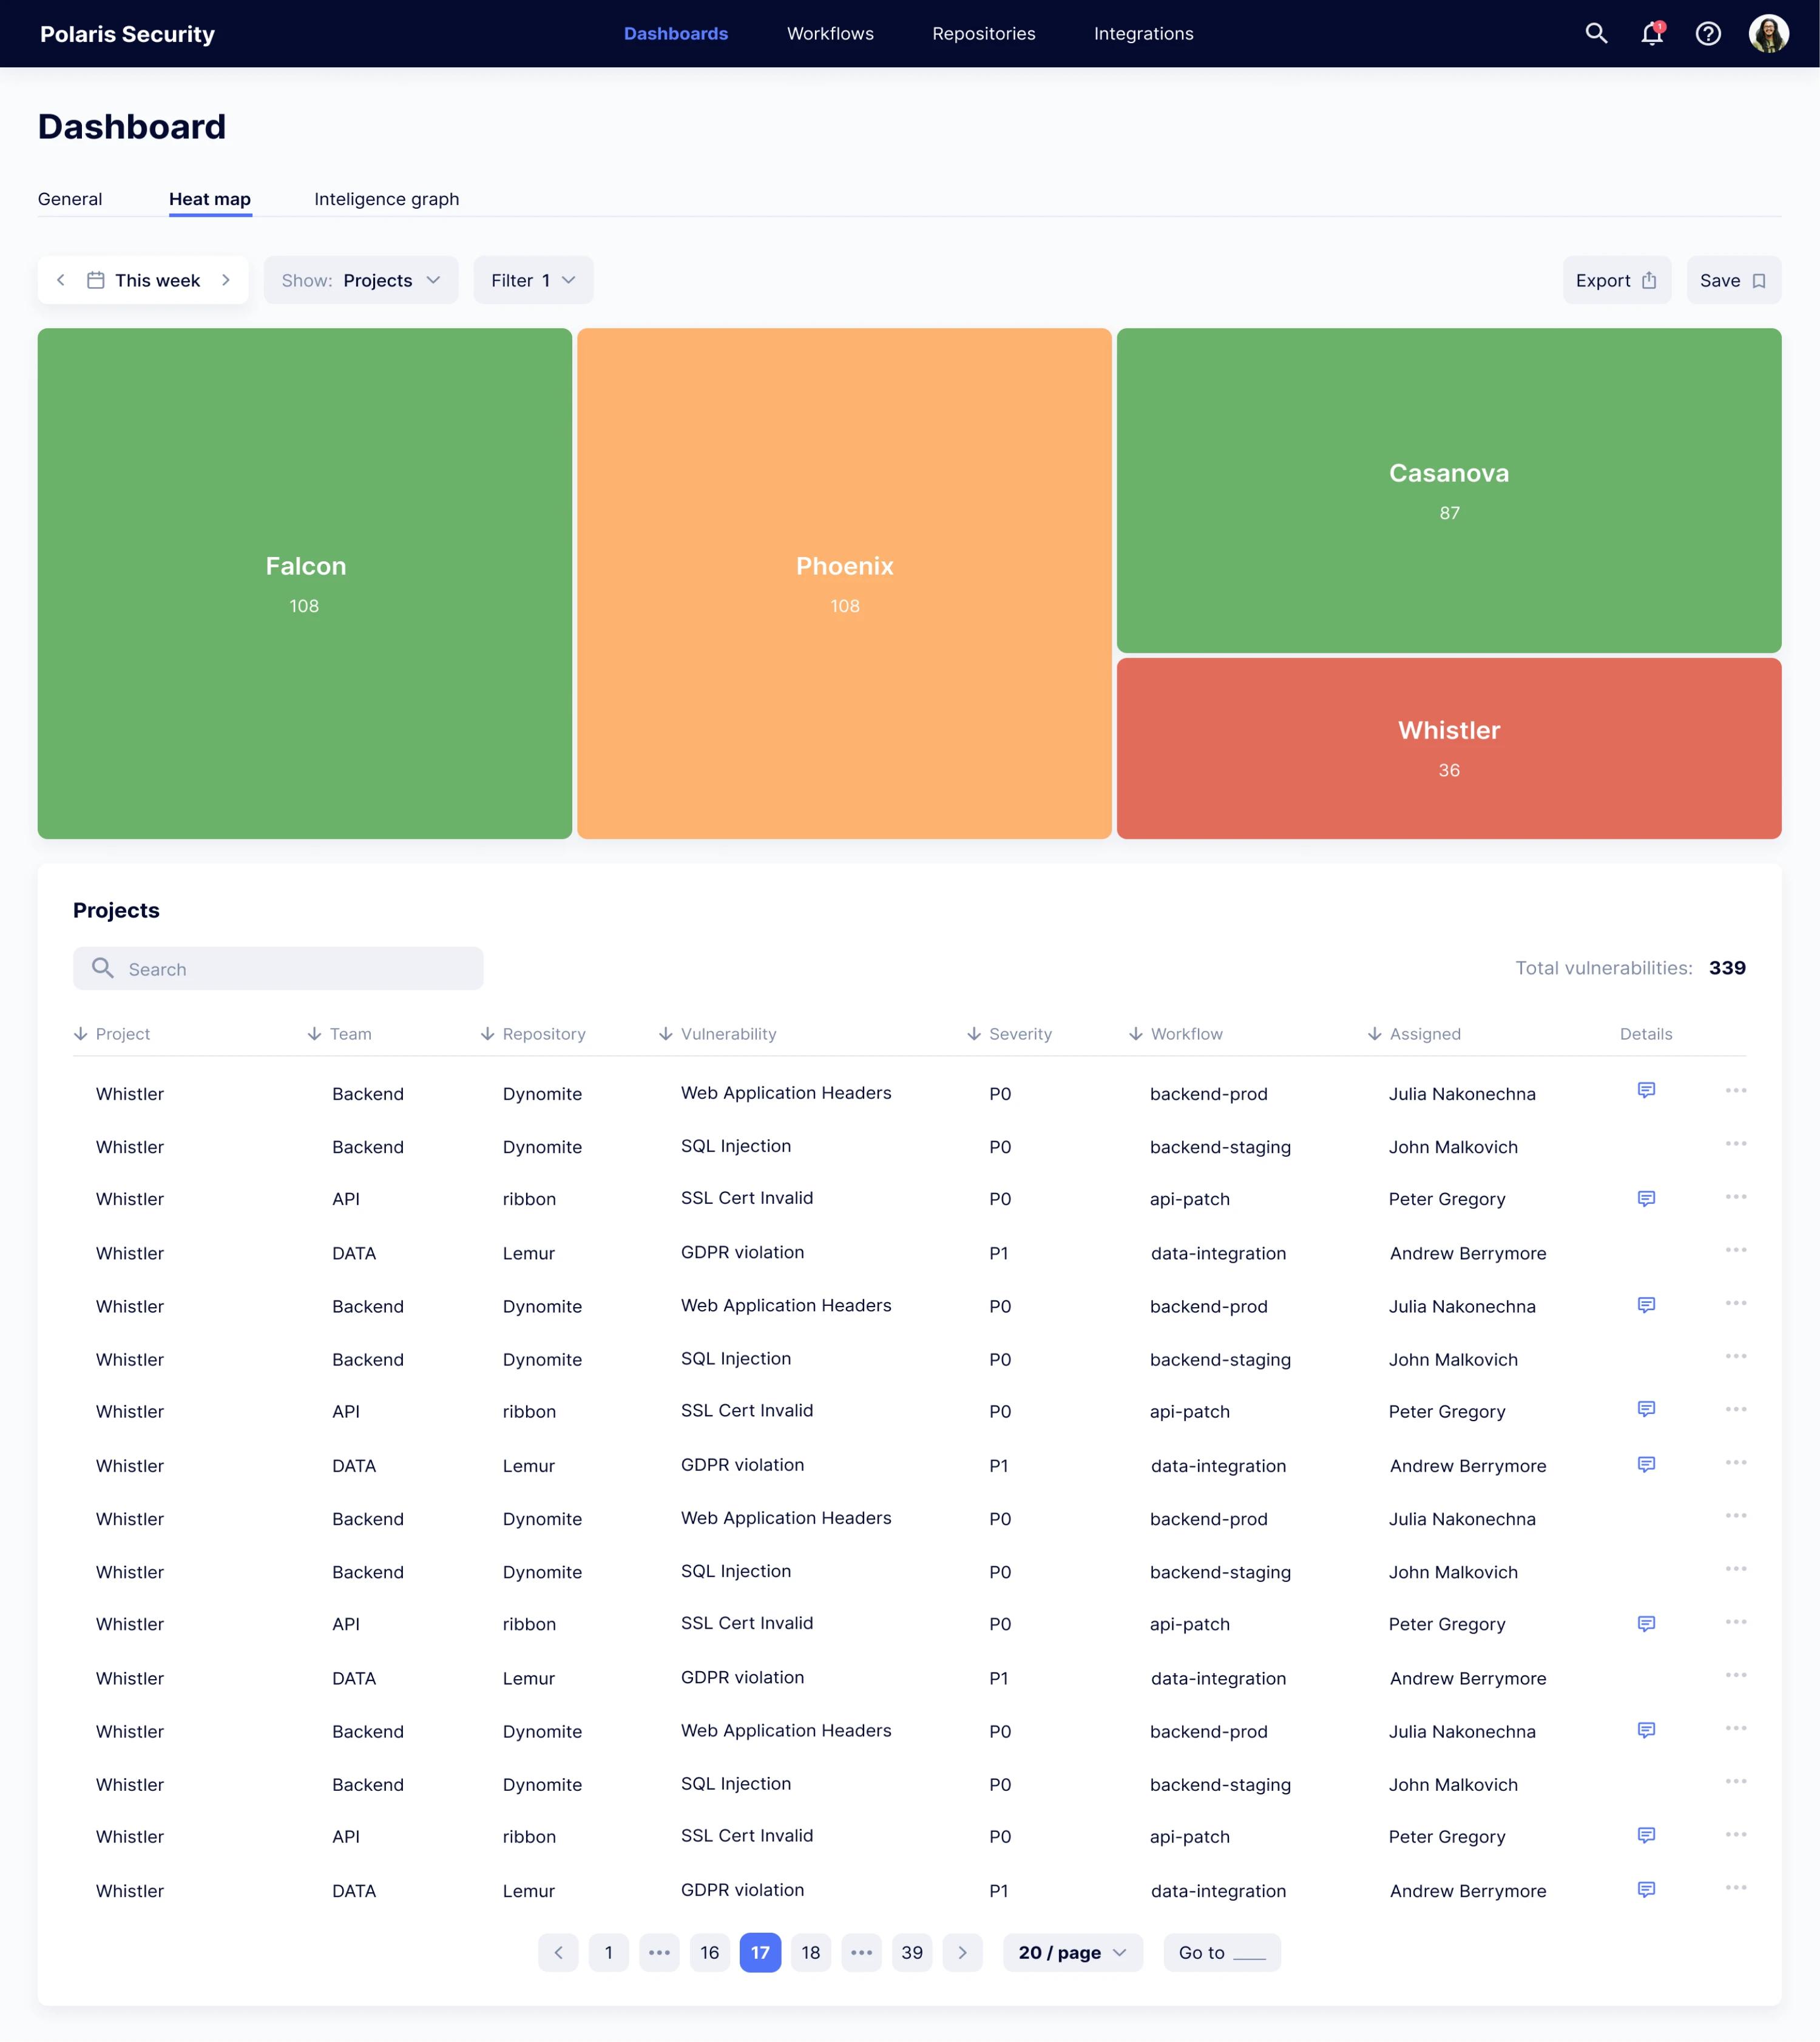Open more options on last Peter Gregory row
1820x2042 pixels.
(x=1735, y=1834)
